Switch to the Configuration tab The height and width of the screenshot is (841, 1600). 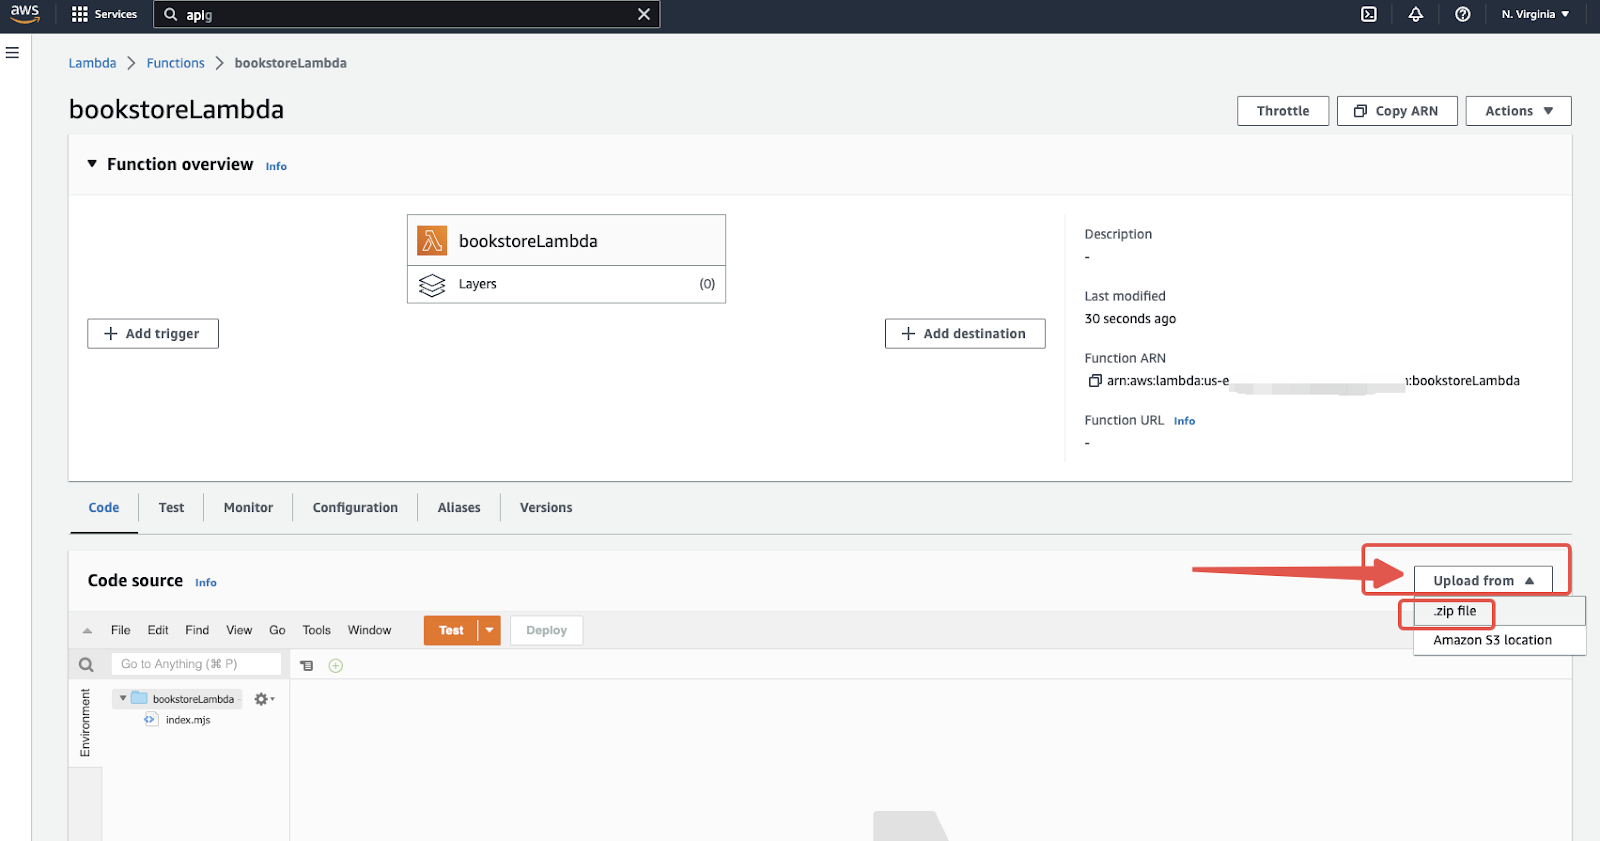pos(355,508)
